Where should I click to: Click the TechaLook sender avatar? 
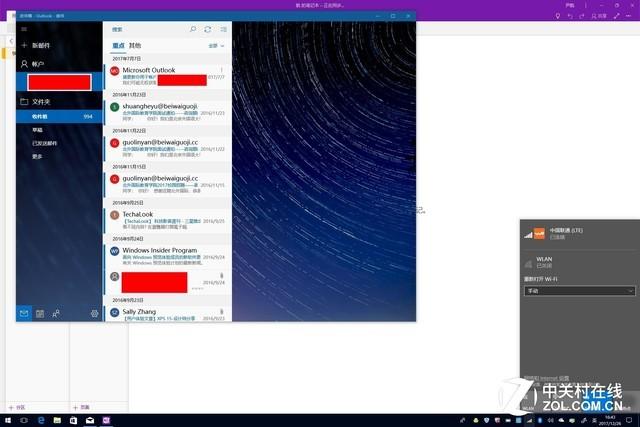115,215
